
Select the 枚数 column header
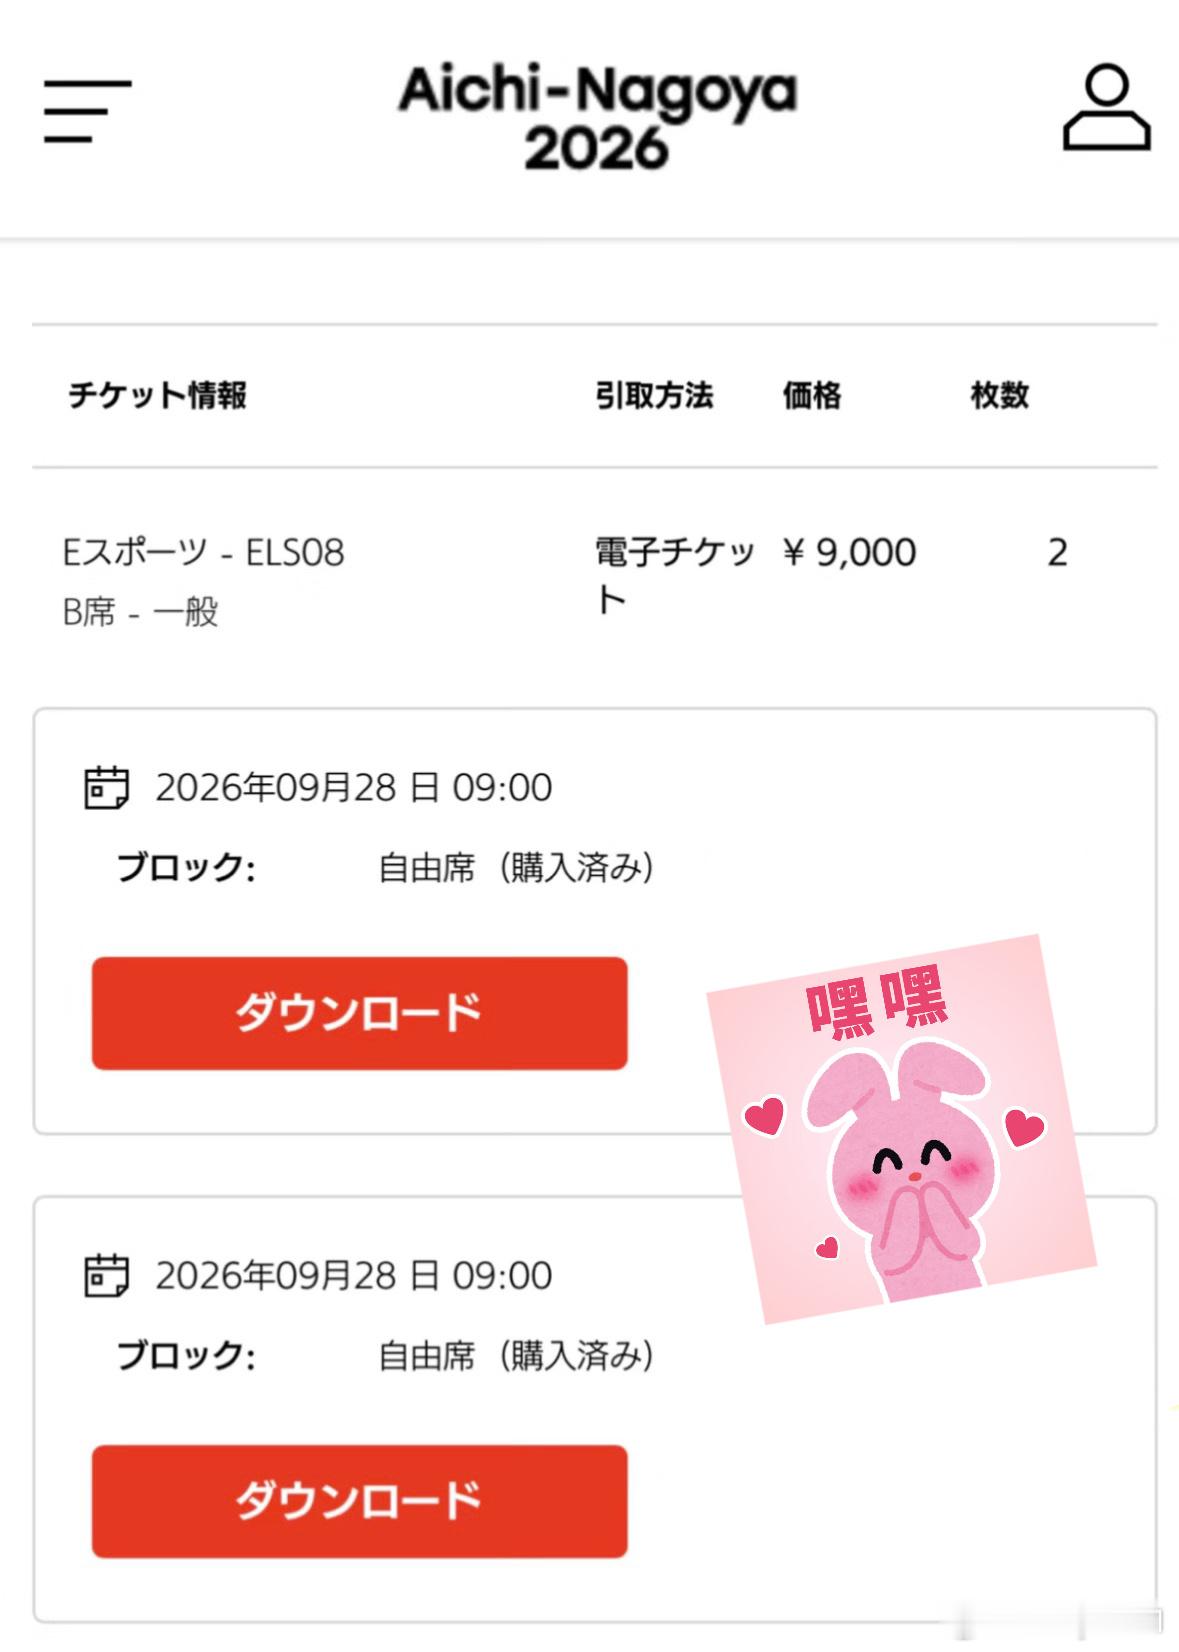tap(999, 395)
